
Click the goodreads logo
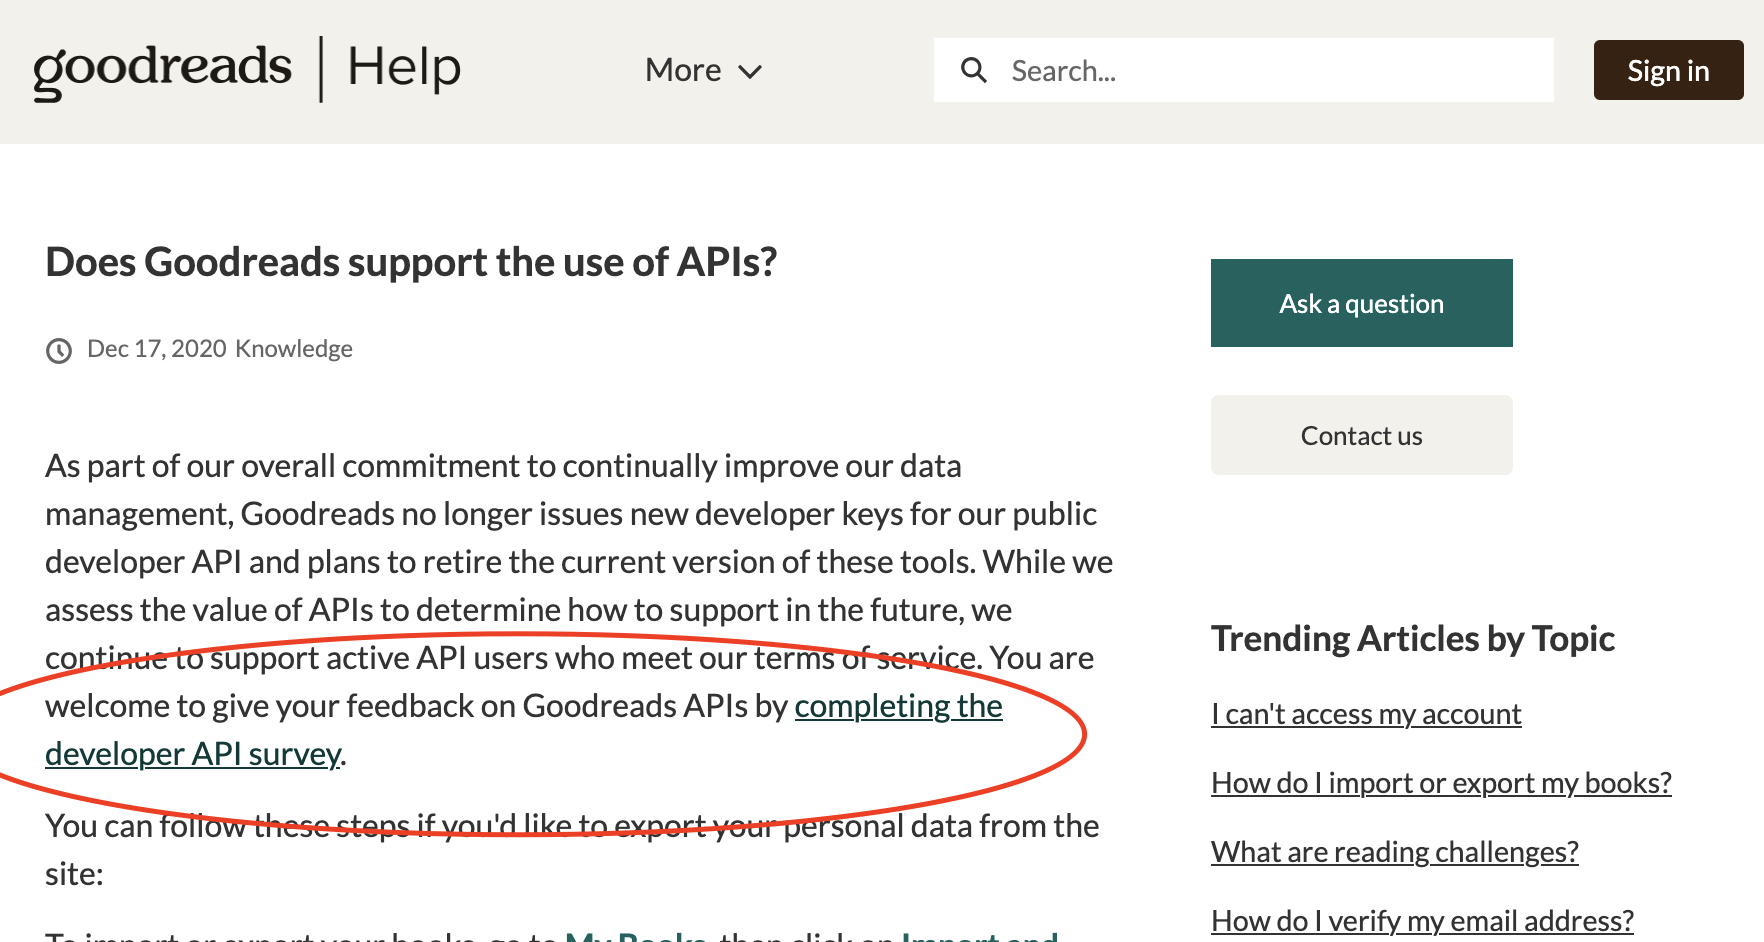[x=163, y=69]
